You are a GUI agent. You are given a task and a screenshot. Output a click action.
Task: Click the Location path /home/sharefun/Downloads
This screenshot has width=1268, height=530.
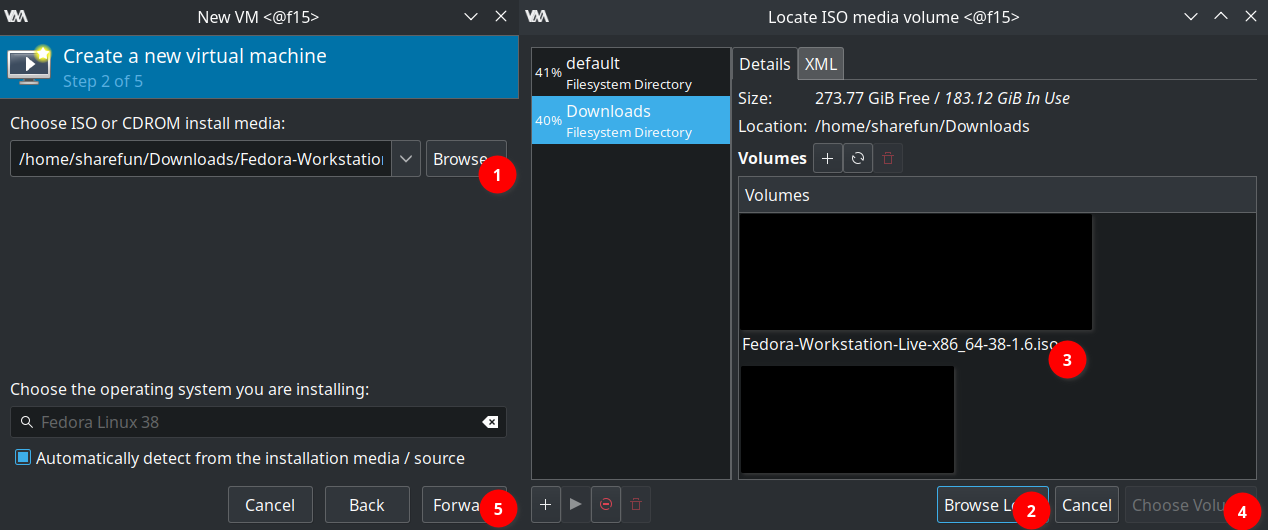click(x=922, y=126)
